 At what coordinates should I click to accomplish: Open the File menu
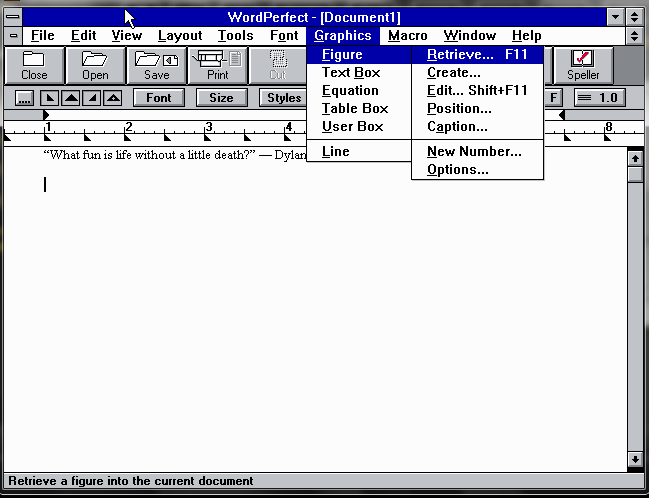click(43, 36)
